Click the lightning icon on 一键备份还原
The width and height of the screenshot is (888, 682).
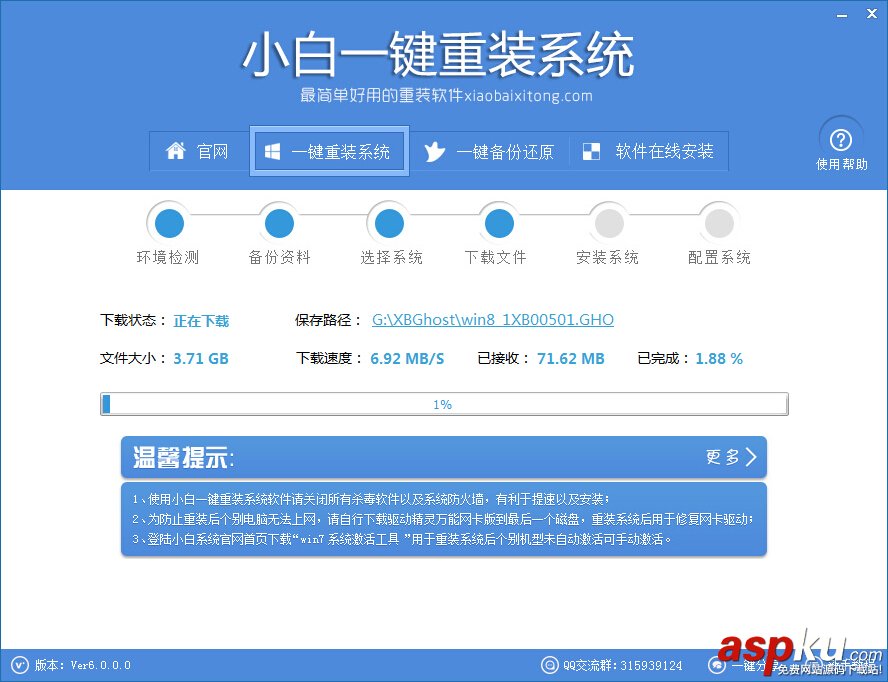coord(434,151)
